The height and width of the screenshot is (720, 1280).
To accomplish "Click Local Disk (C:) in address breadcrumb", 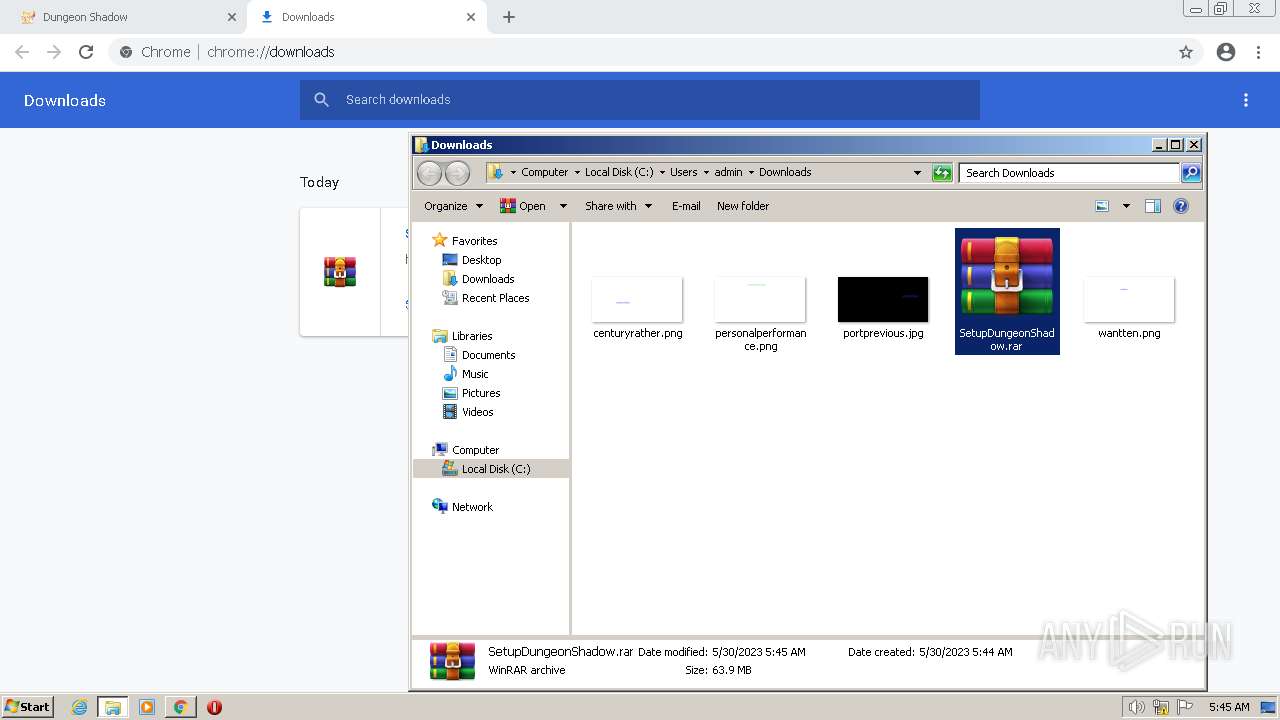I will (619, 172).
